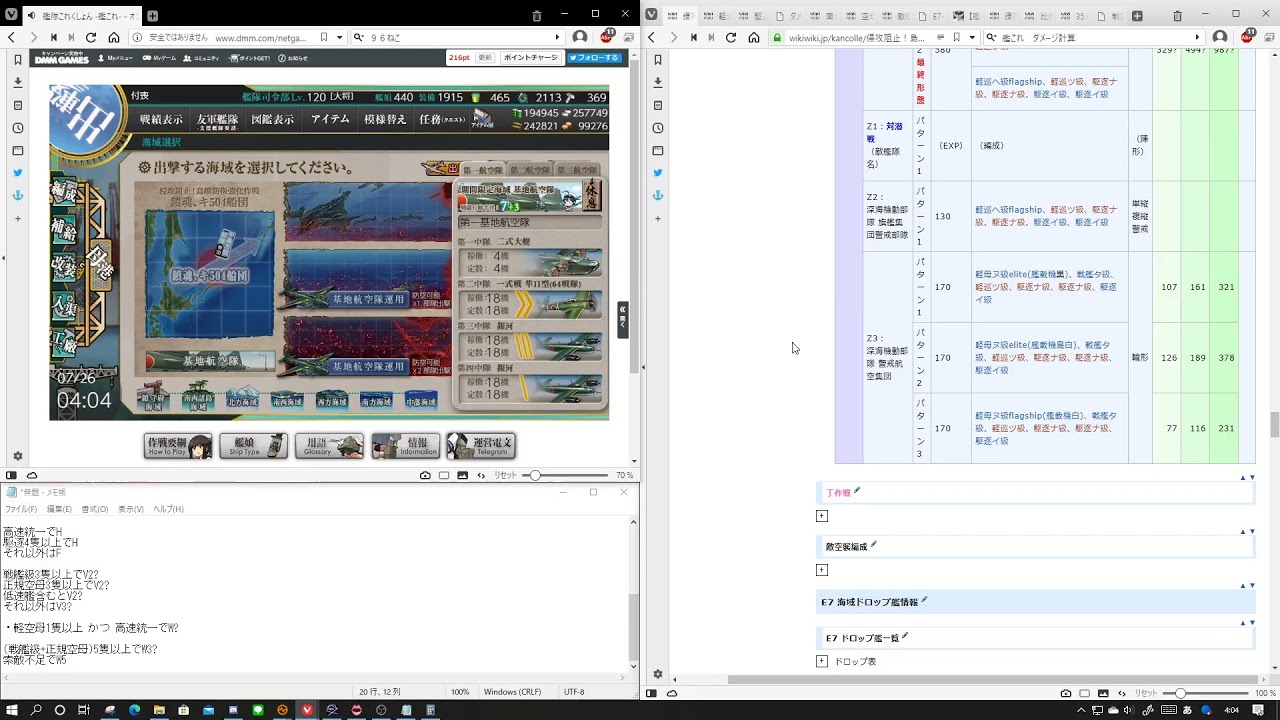Open home page in left Vivaldi window
Screen dimensions: 1280x720
[x=114, y=37]
